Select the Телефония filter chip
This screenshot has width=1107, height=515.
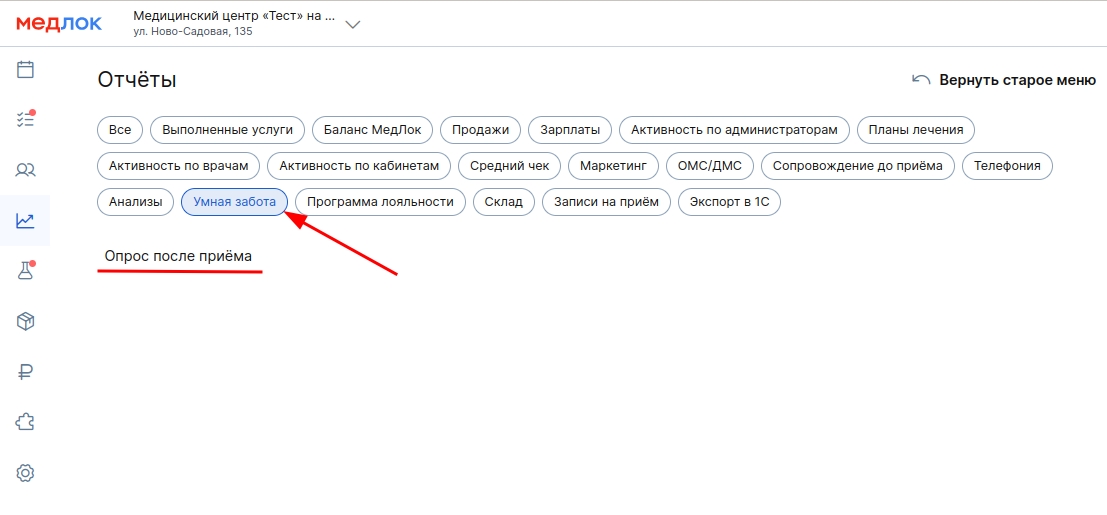pos(1007,166)
